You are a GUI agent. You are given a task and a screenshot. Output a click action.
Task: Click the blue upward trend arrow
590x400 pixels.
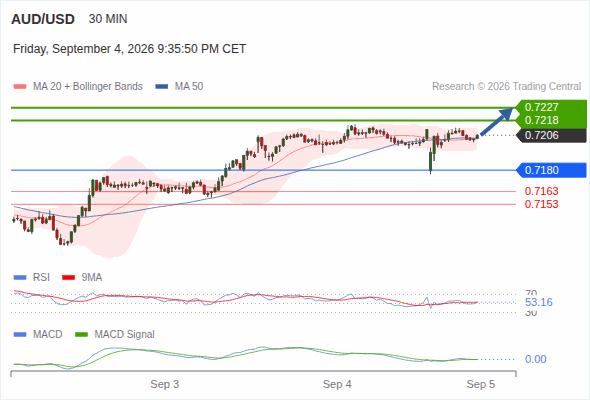(x=497, y=121)
